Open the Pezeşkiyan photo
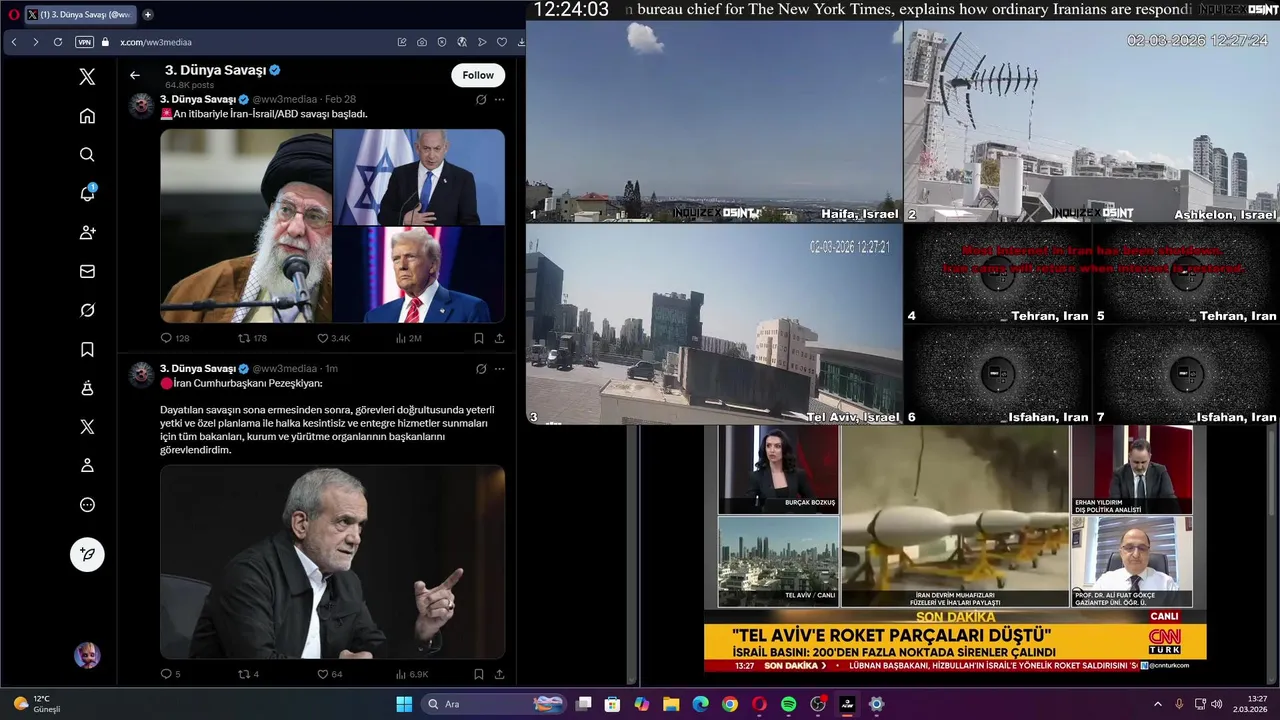 click(x=333, y=561)
